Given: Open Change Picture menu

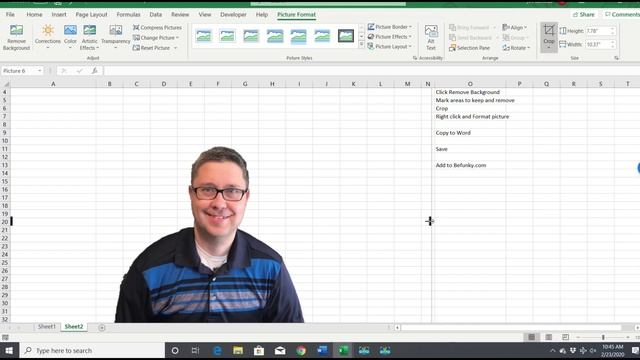Looking at the screenshot, I should [x=156, y=38].
